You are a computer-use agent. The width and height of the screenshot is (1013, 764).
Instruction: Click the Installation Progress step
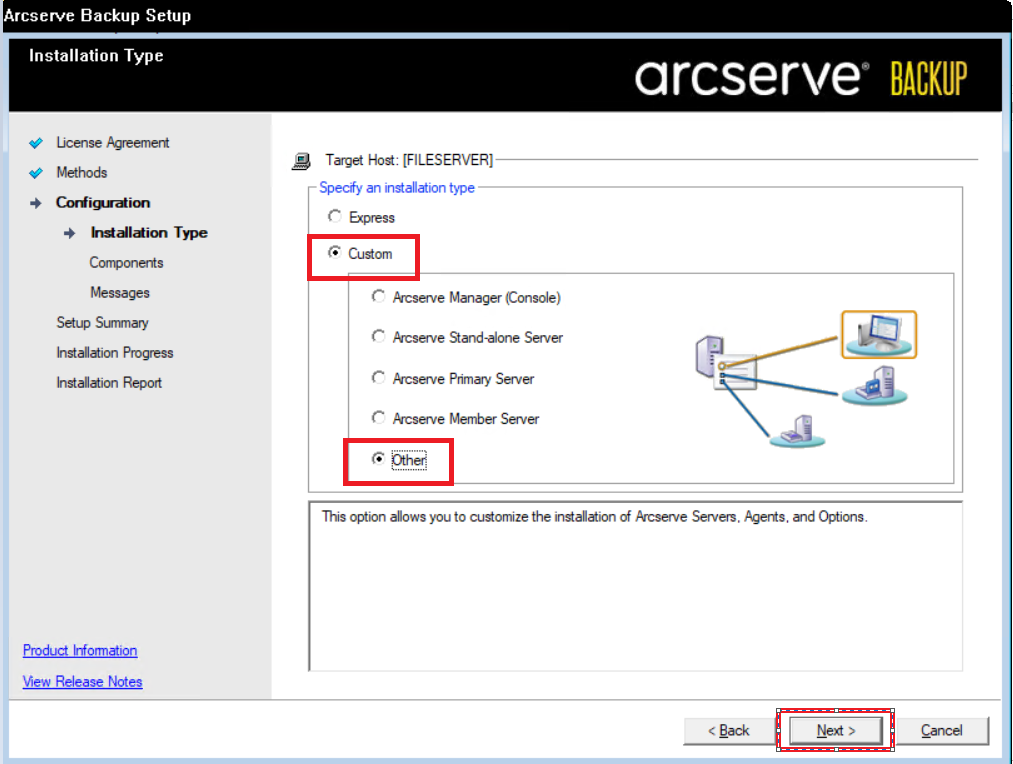click(x=114, y=353)
